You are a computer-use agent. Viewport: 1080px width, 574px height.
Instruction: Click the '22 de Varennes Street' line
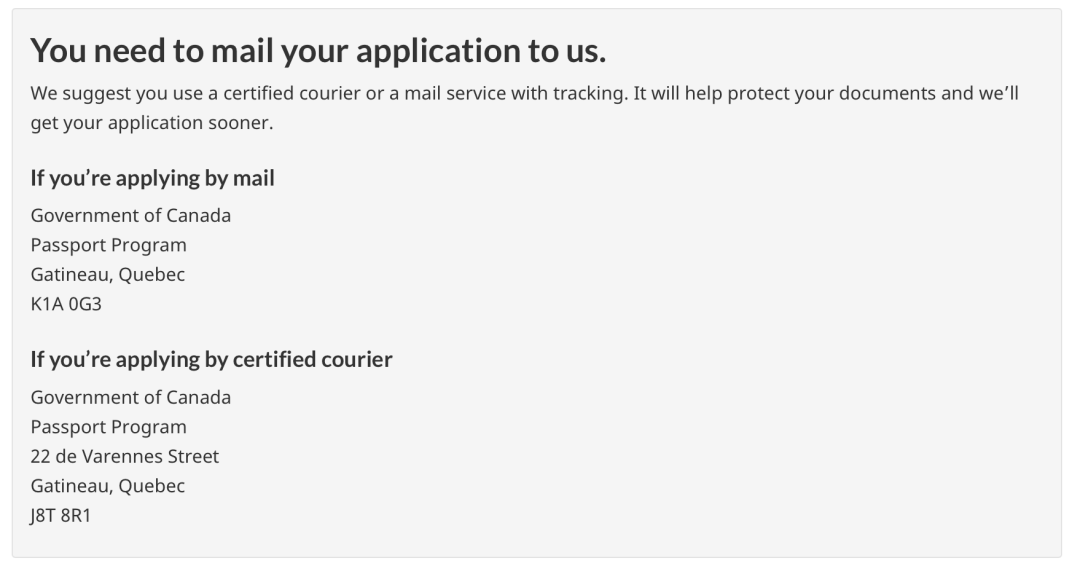pos(125,456)
